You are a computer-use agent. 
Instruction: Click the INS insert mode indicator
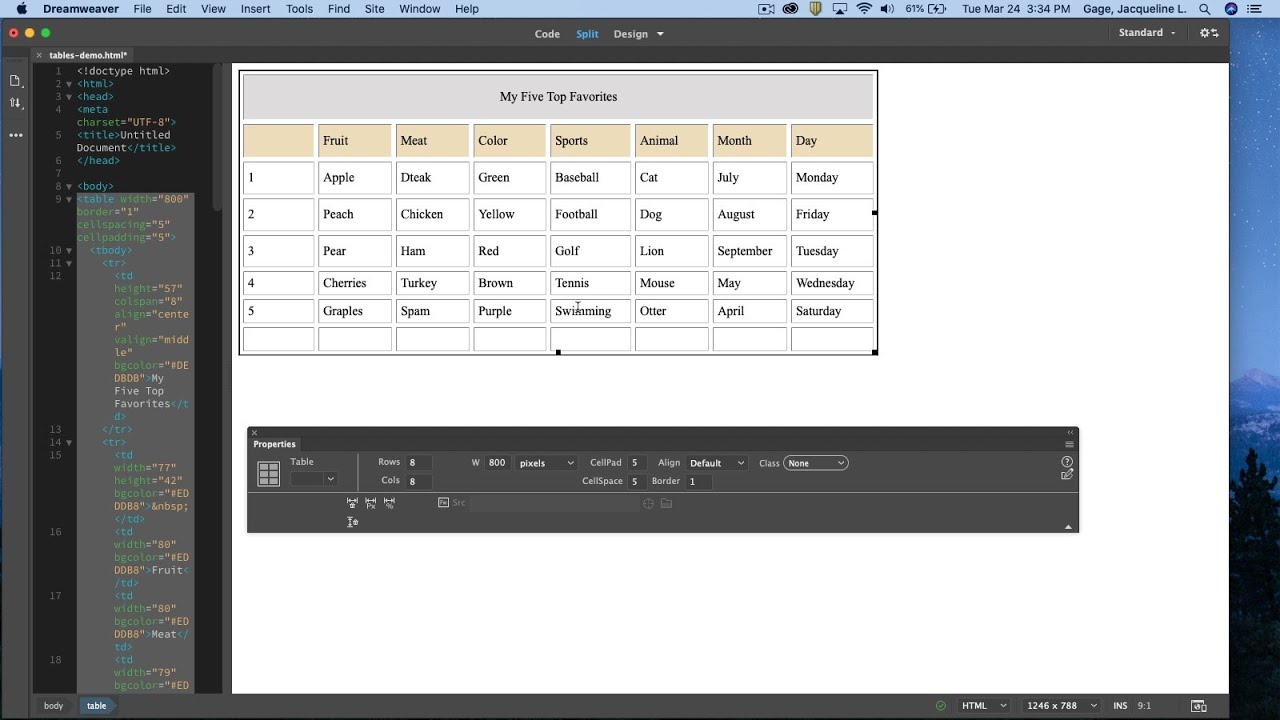click(x=1120, y=706)
